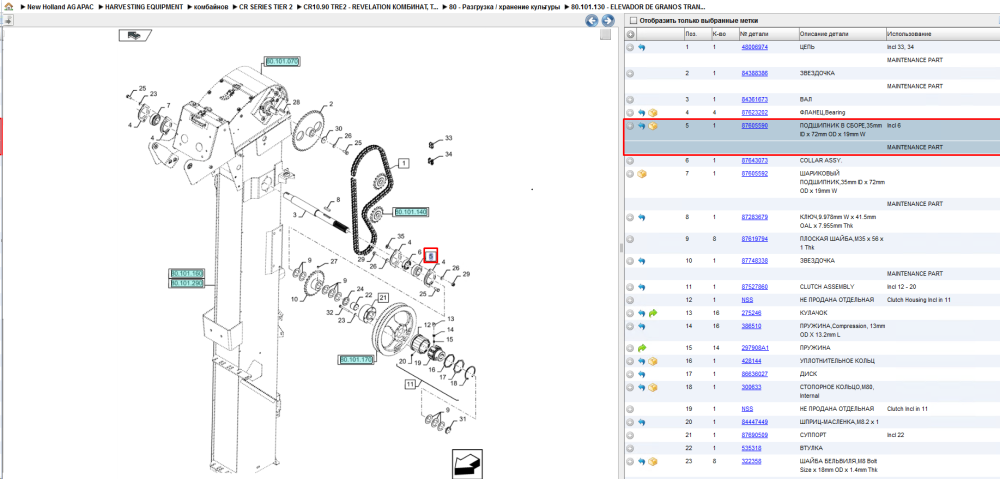Viewport: 1000px width, 479px height.
Task: Open part number link 84361673
Action: (x=754, y=99)
